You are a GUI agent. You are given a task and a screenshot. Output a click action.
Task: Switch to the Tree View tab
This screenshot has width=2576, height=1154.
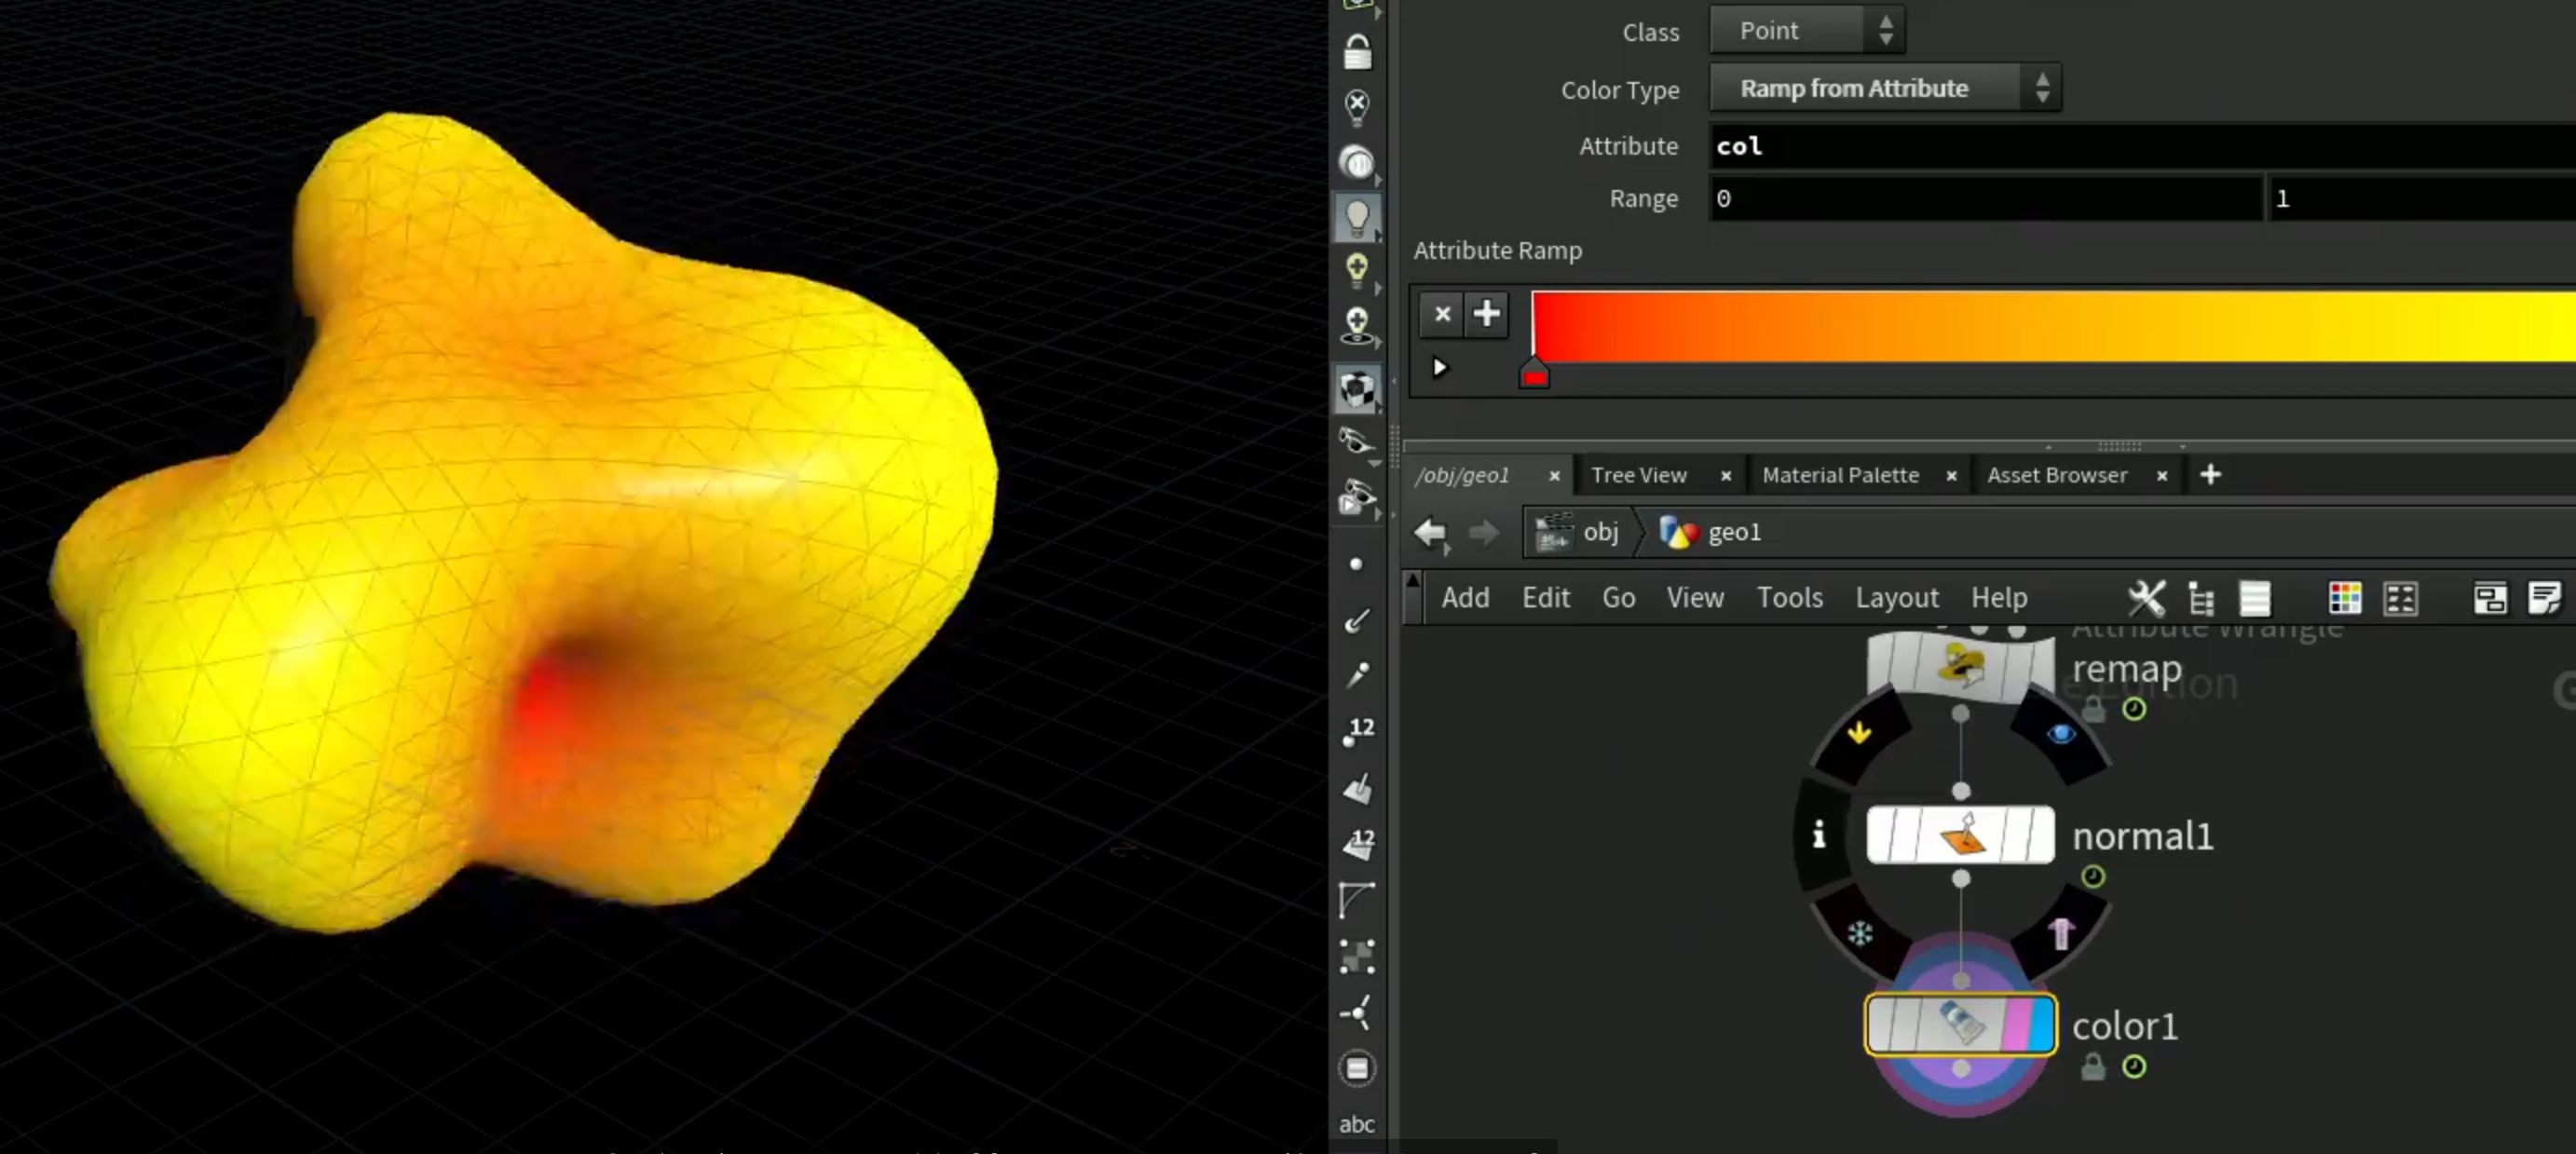pos(1638,475)
